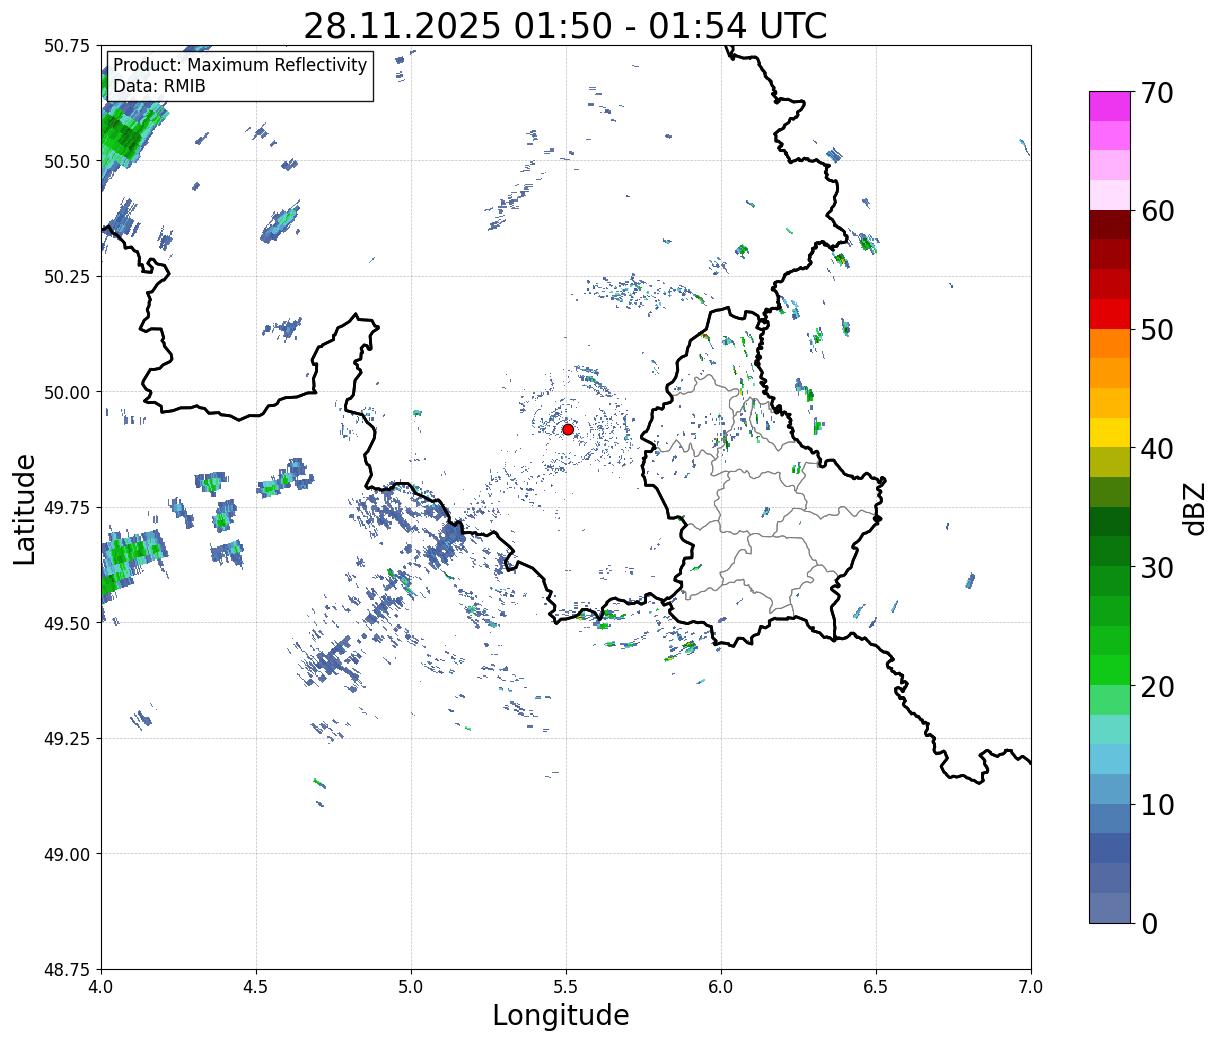Click the 40 tick label on colorbar
1219x1040 pixels.
[x=1157, y=448]
